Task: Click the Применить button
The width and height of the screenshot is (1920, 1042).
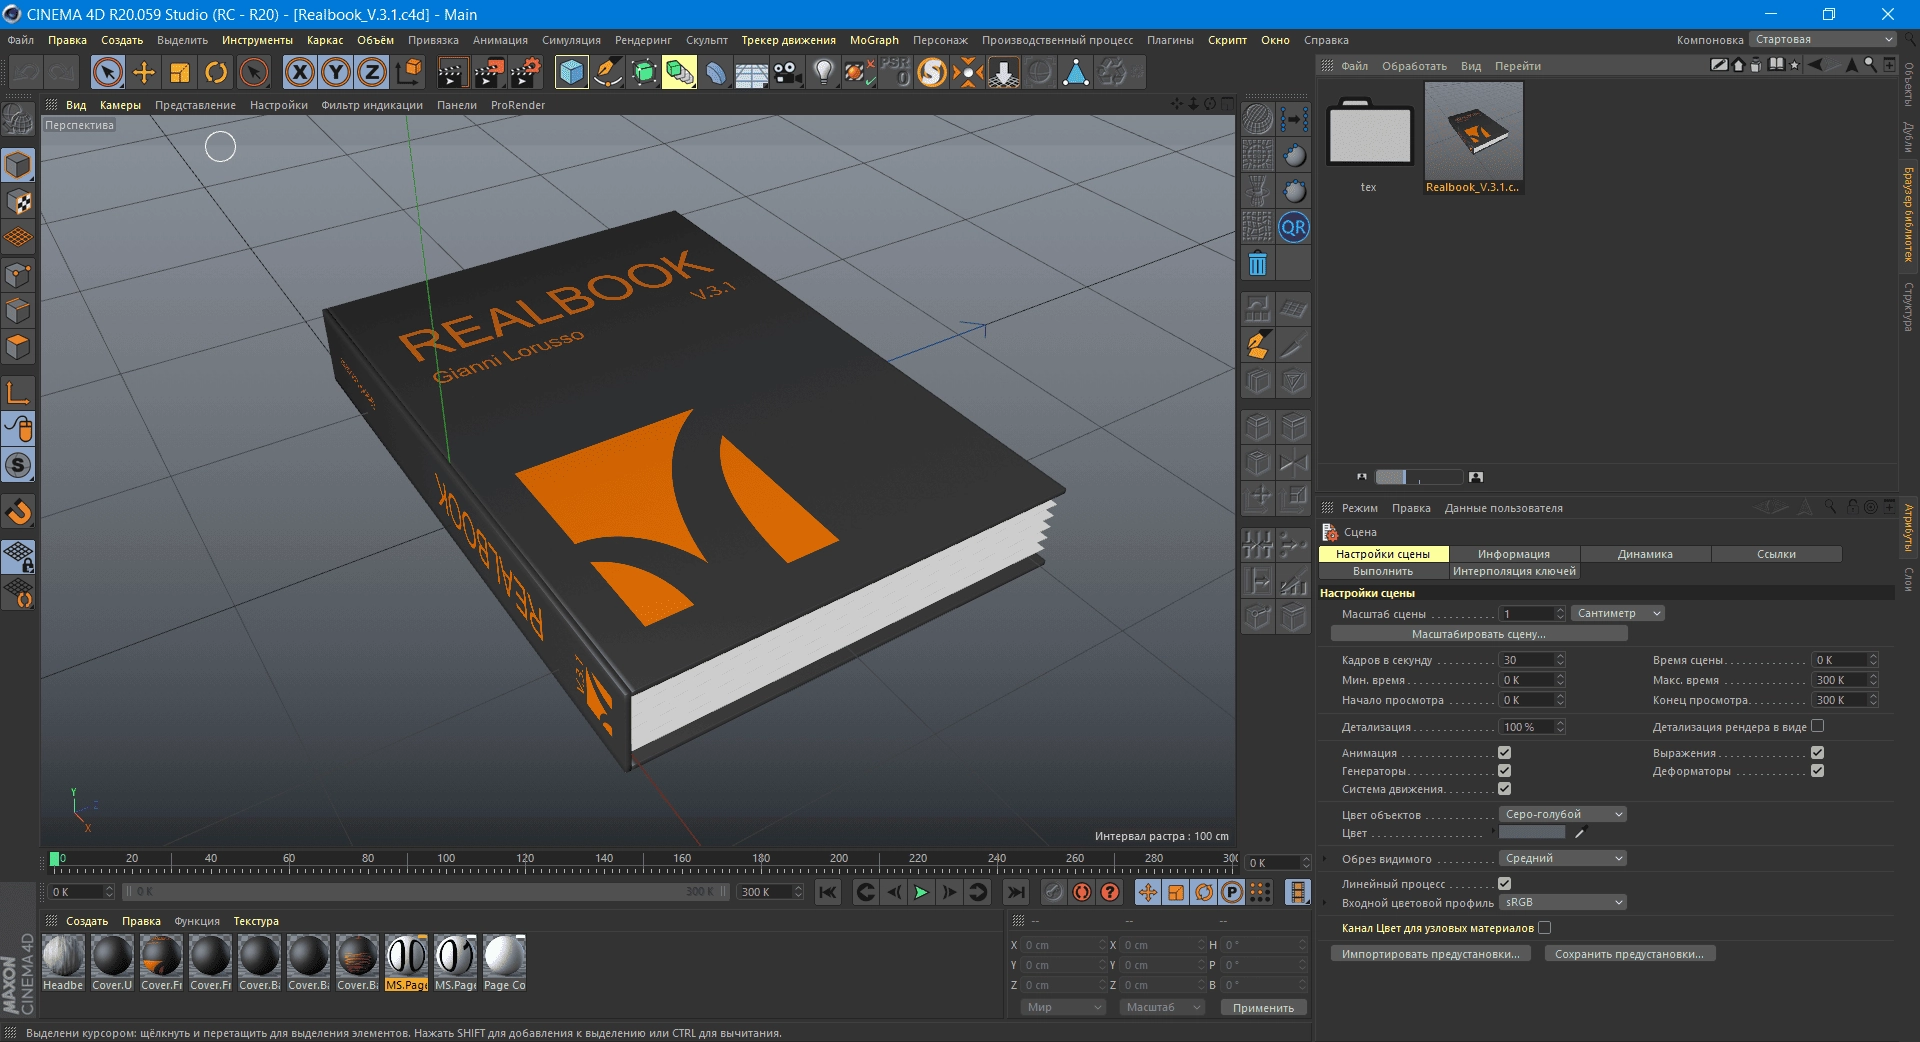Action: [1263, 1008]
